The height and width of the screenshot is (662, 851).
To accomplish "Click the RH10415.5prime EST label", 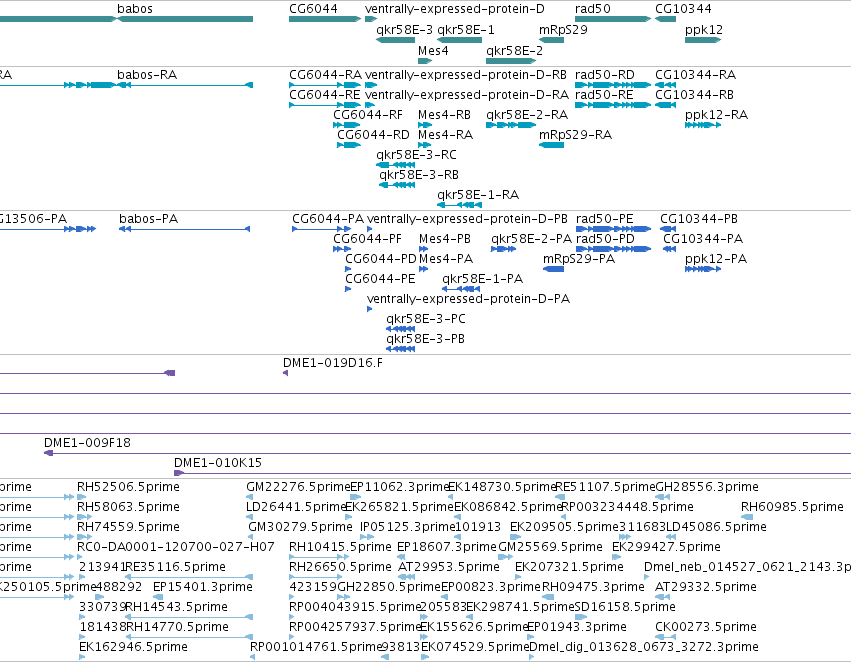I will pos(340,548).
